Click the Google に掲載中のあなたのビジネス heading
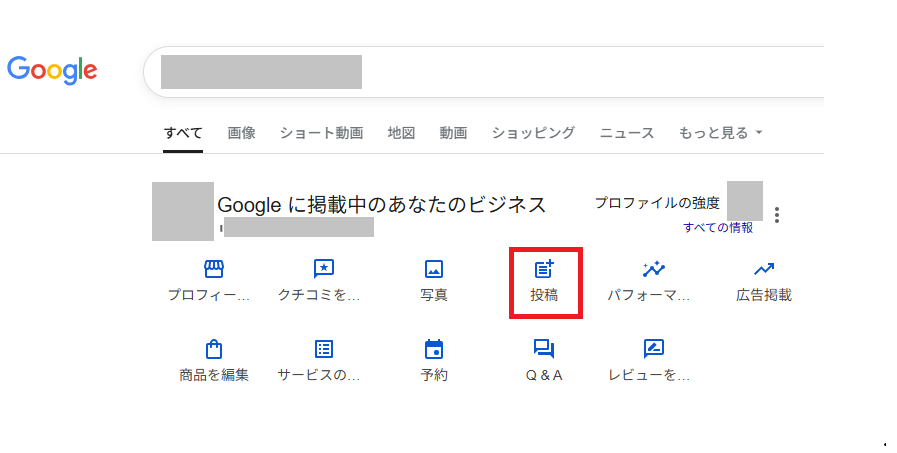Screen dimensions: 897x453 point(382,205)
